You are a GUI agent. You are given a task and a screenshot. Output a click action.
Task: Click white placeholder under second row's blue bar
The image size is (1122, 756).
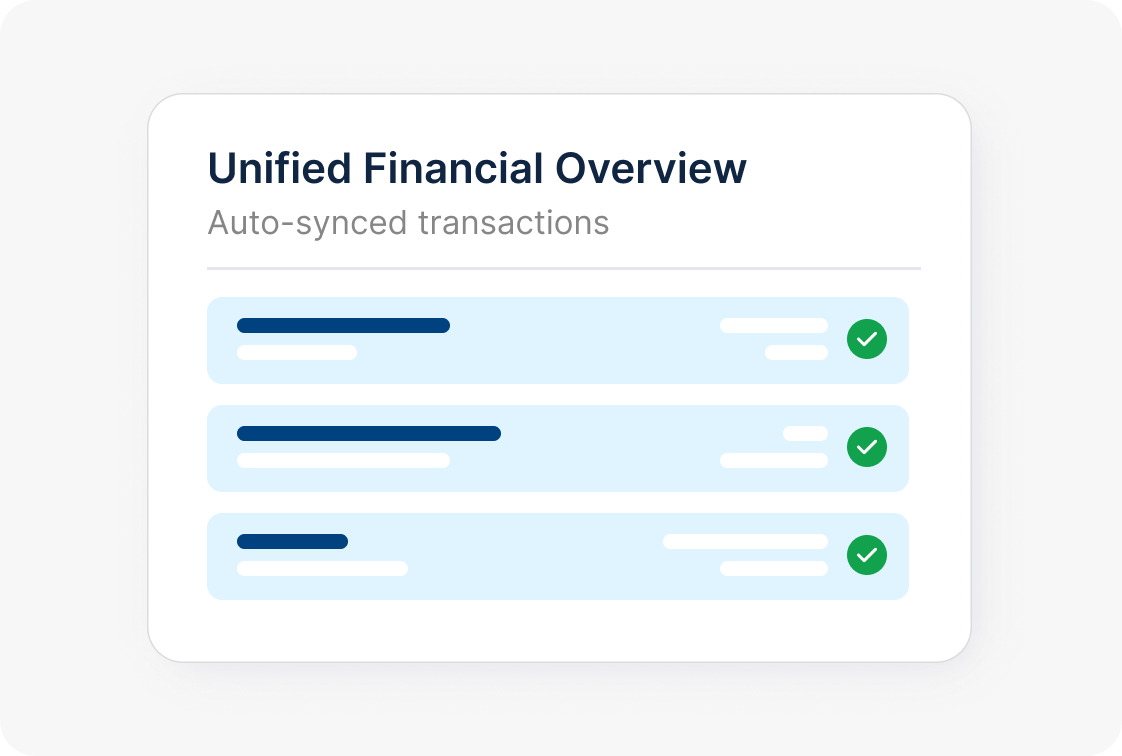coord(343,460)
